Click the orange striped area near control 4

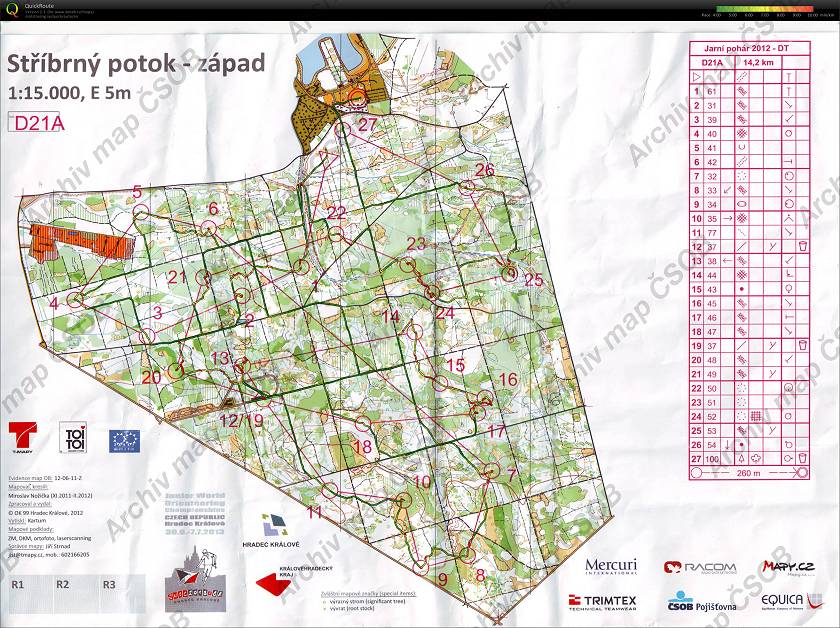click(x=77, y=241)
